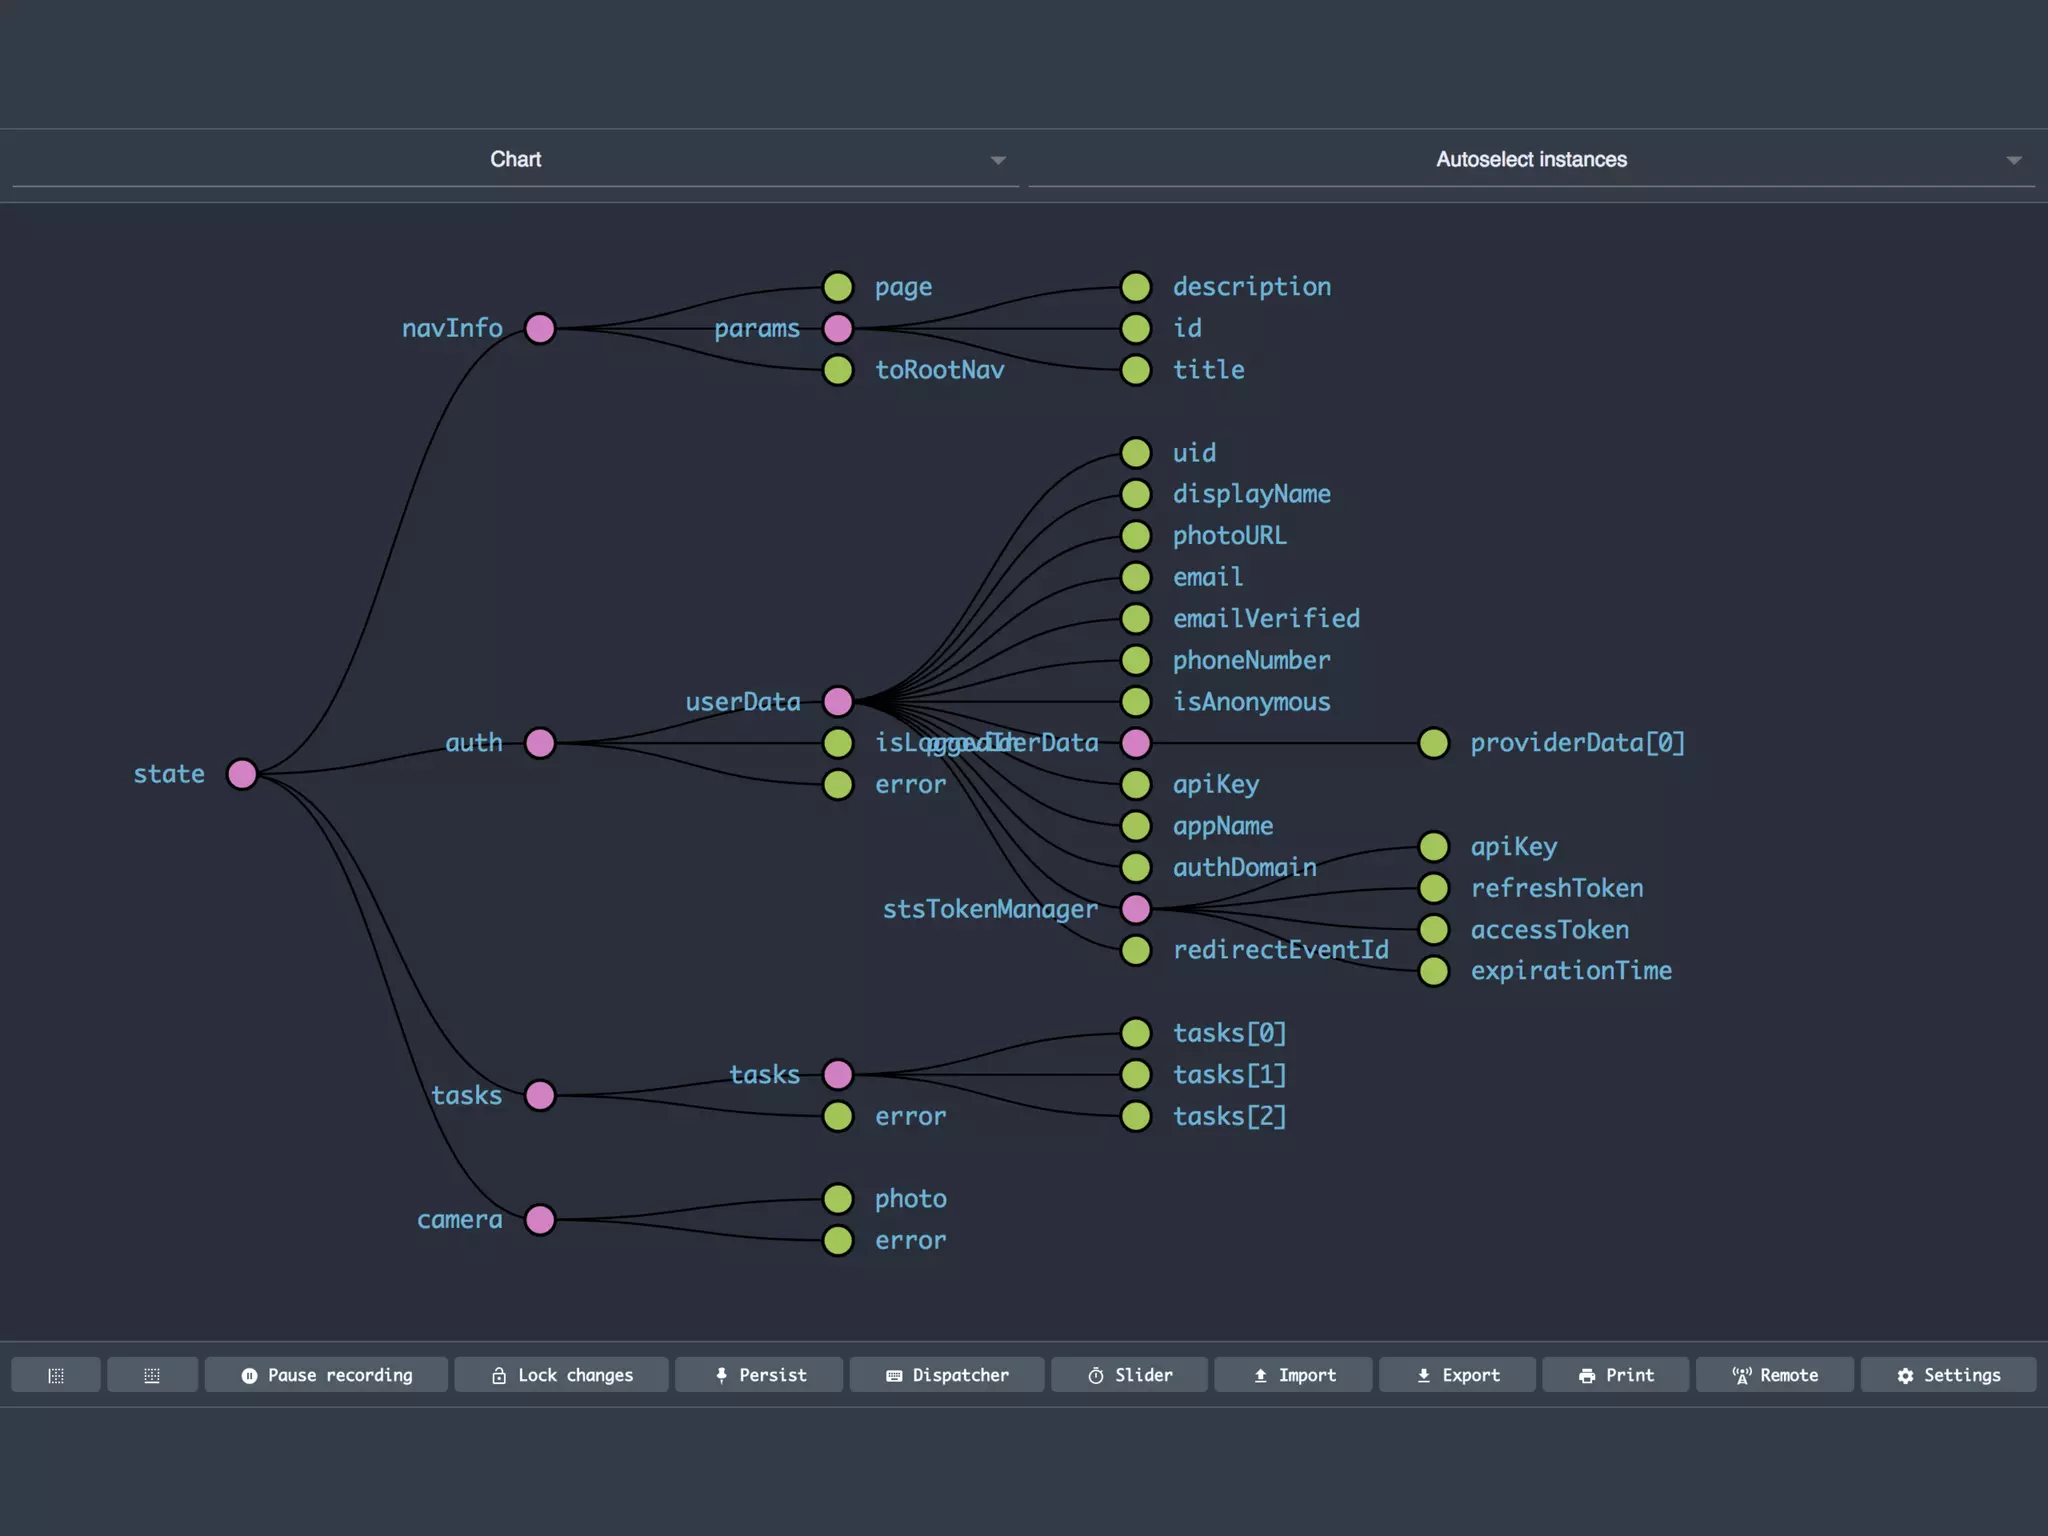Open the Dispatcher panel
This screenshot has height=1536, width=2048.
(x=947, y=1375)
